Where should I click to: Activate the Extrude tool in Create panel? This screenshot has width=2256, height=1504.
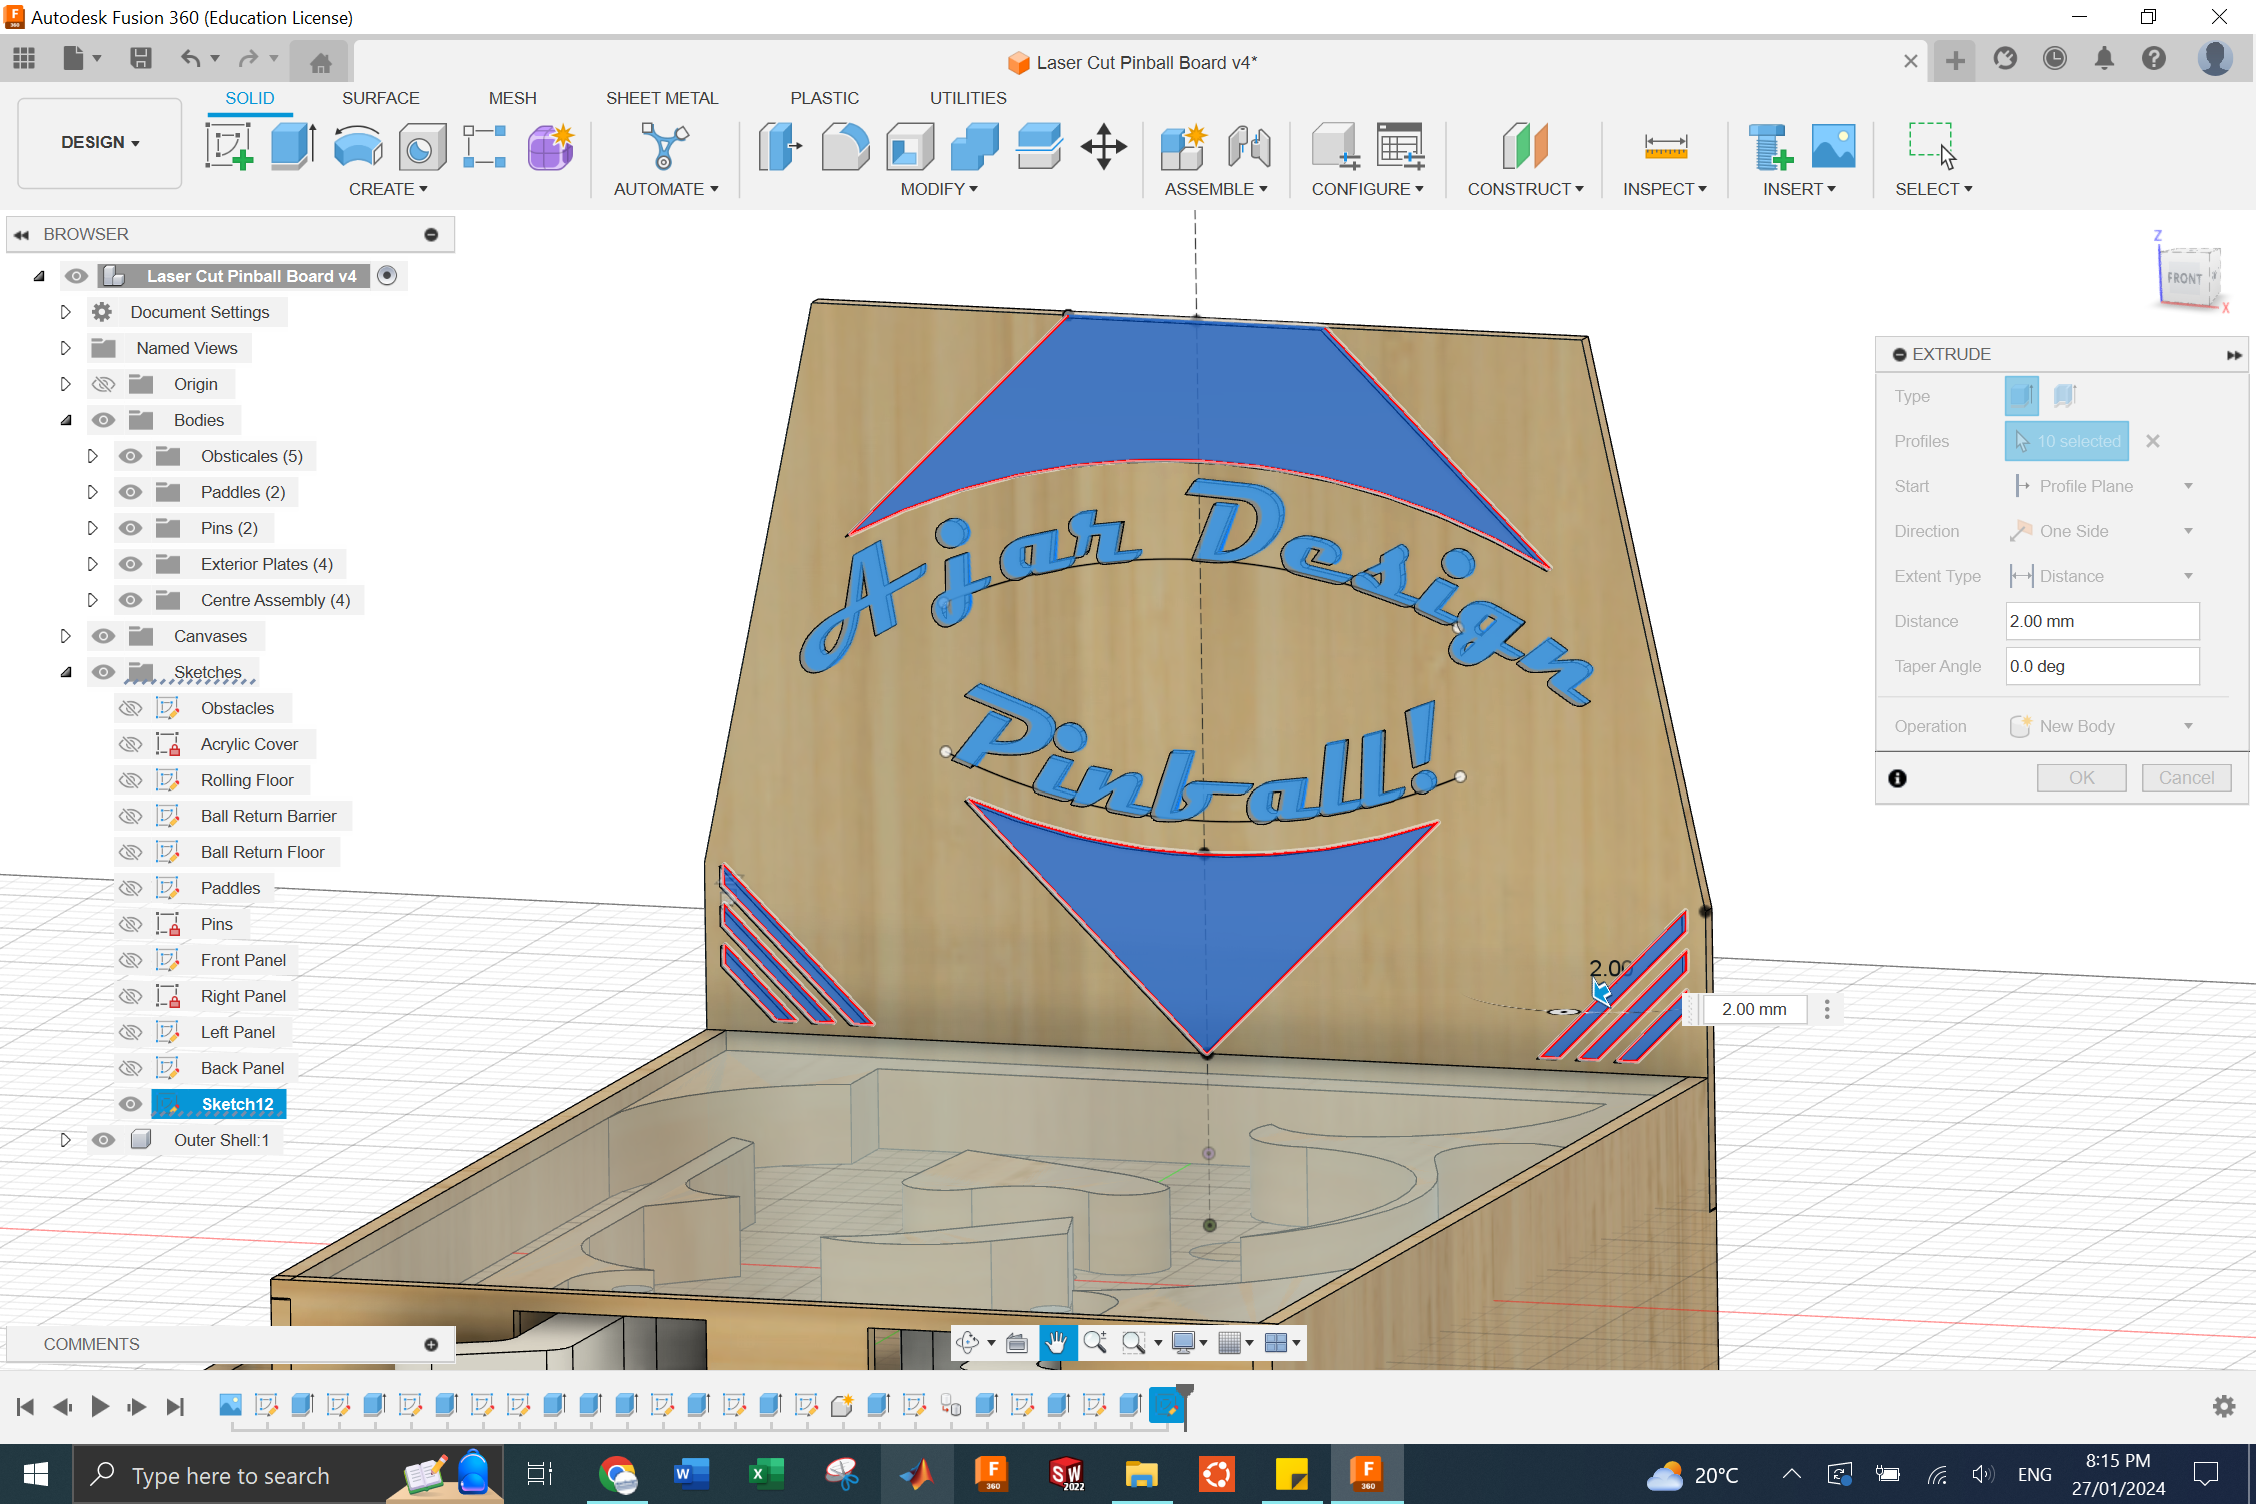pyautogui.click(x=291, y=146)
